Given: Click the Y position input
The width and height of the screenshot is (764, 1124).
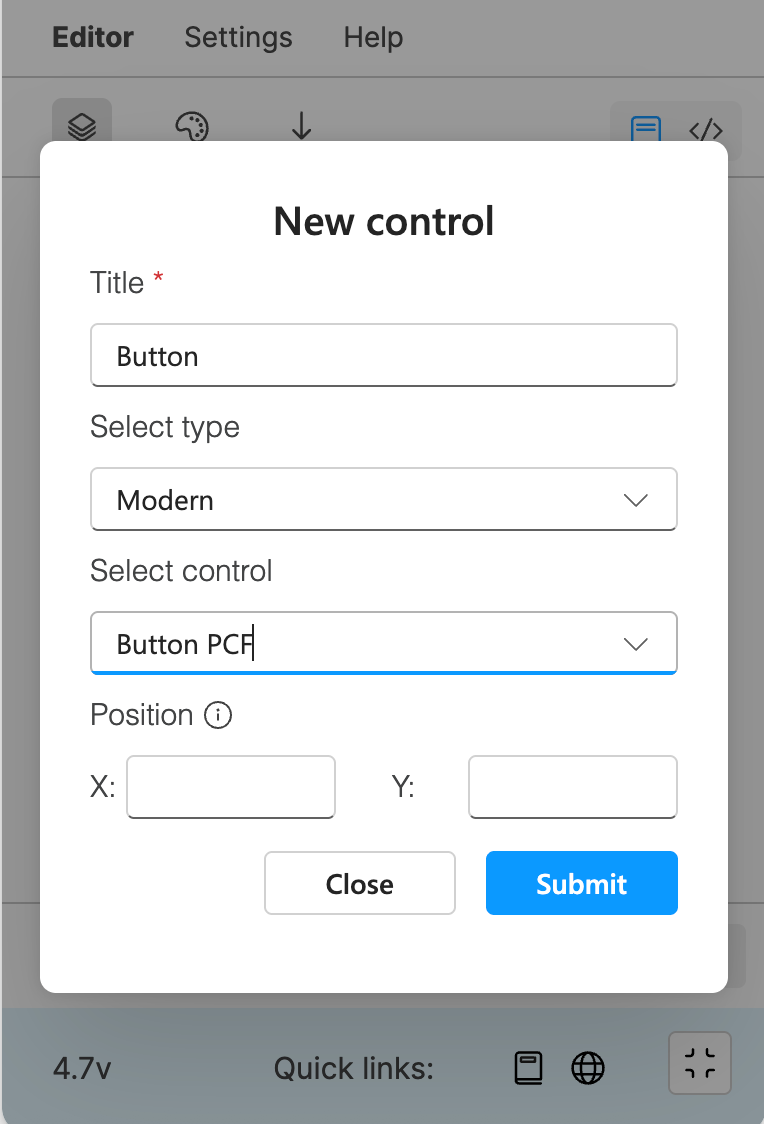Looking at the screenshot, I should (573, 787).
